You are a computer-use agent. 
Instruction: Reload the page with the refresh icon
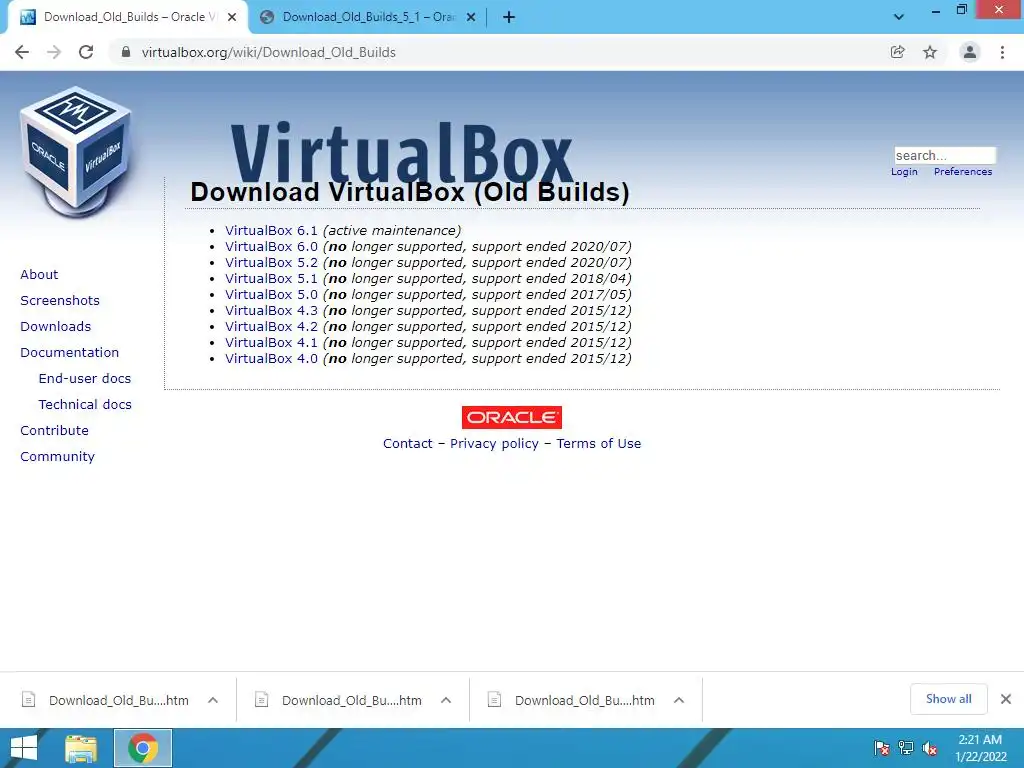(x=86, y=52)
